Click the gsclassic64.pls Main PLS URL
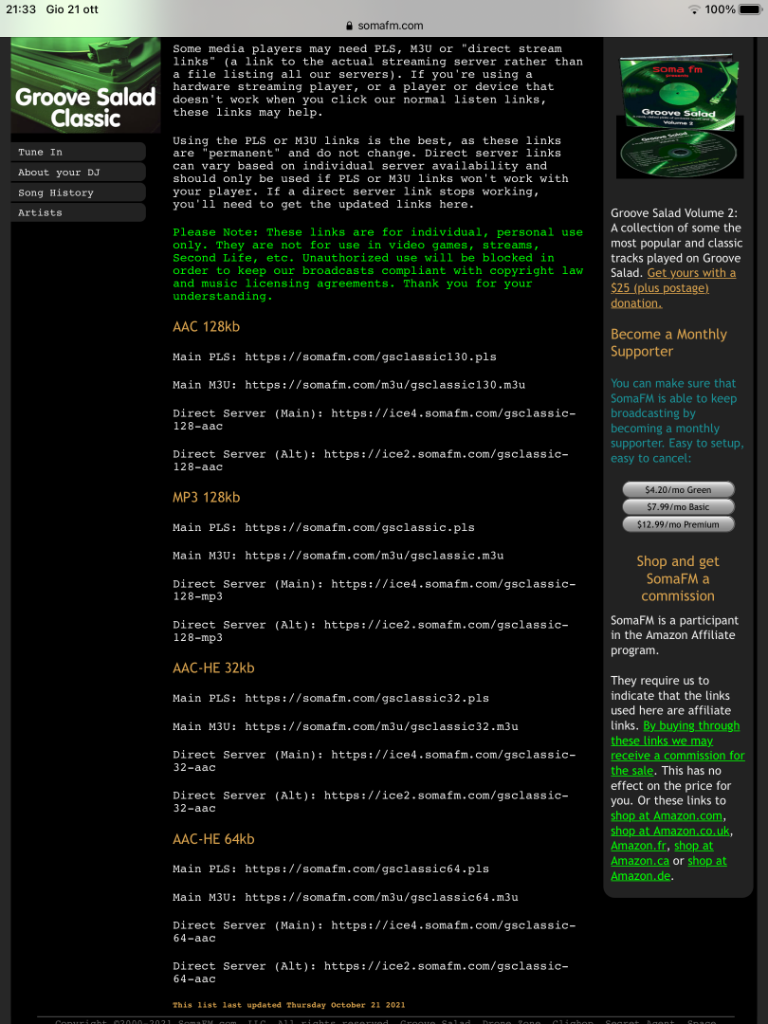The width and height of the screenshot is (768, 1024). 367,869
